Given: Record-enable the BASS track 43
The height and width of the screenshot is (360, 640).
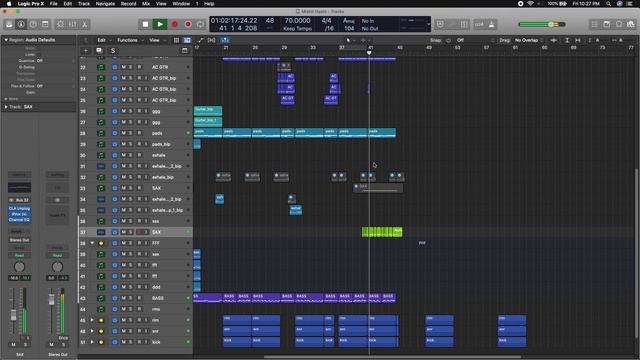Looking at the screenshot, I should [x=139, y=298].
